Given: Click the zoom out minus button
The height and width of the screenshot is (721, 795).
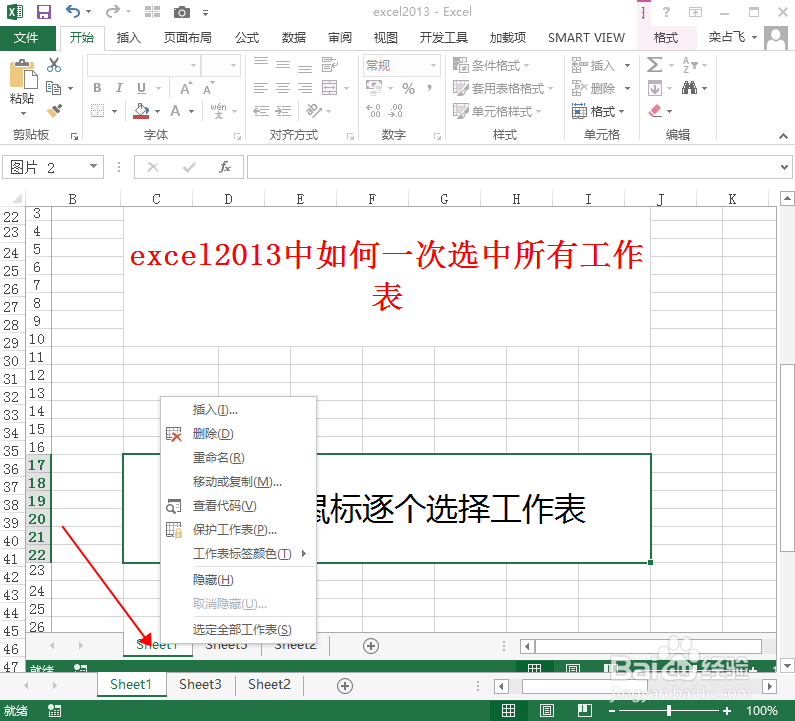Looking at the screenshot, I should pos(612,710).
